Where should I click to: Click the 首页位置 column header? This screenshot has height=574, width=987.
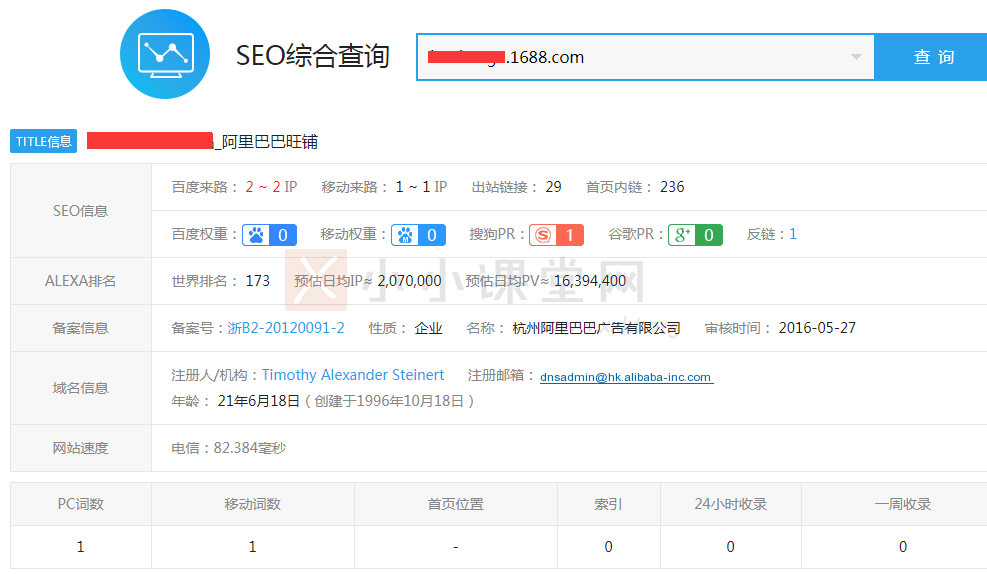point(456,504)
